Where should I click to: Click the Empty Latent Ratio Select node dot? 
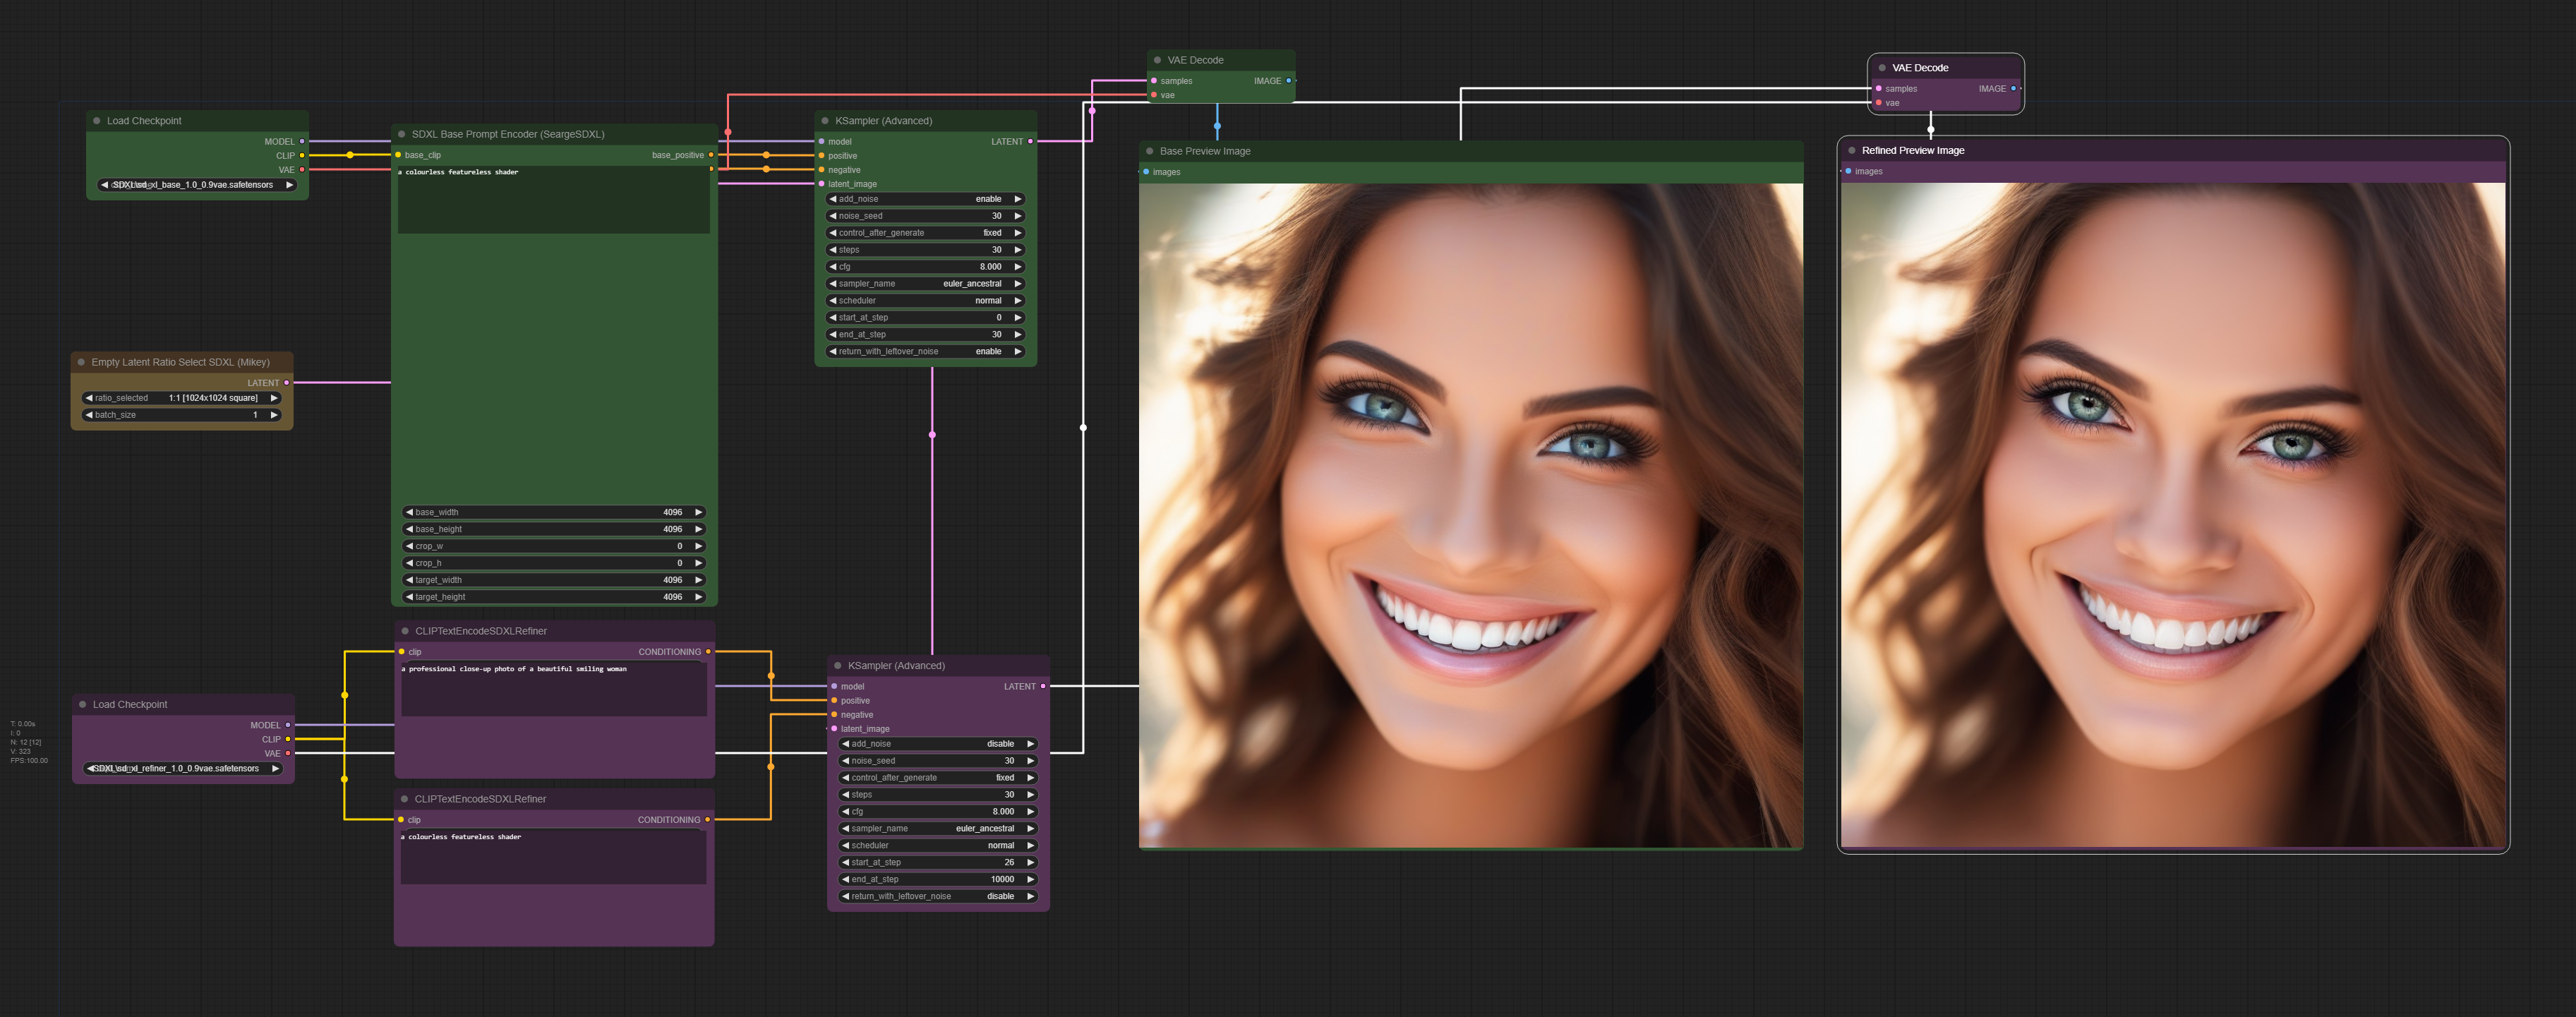82,362
